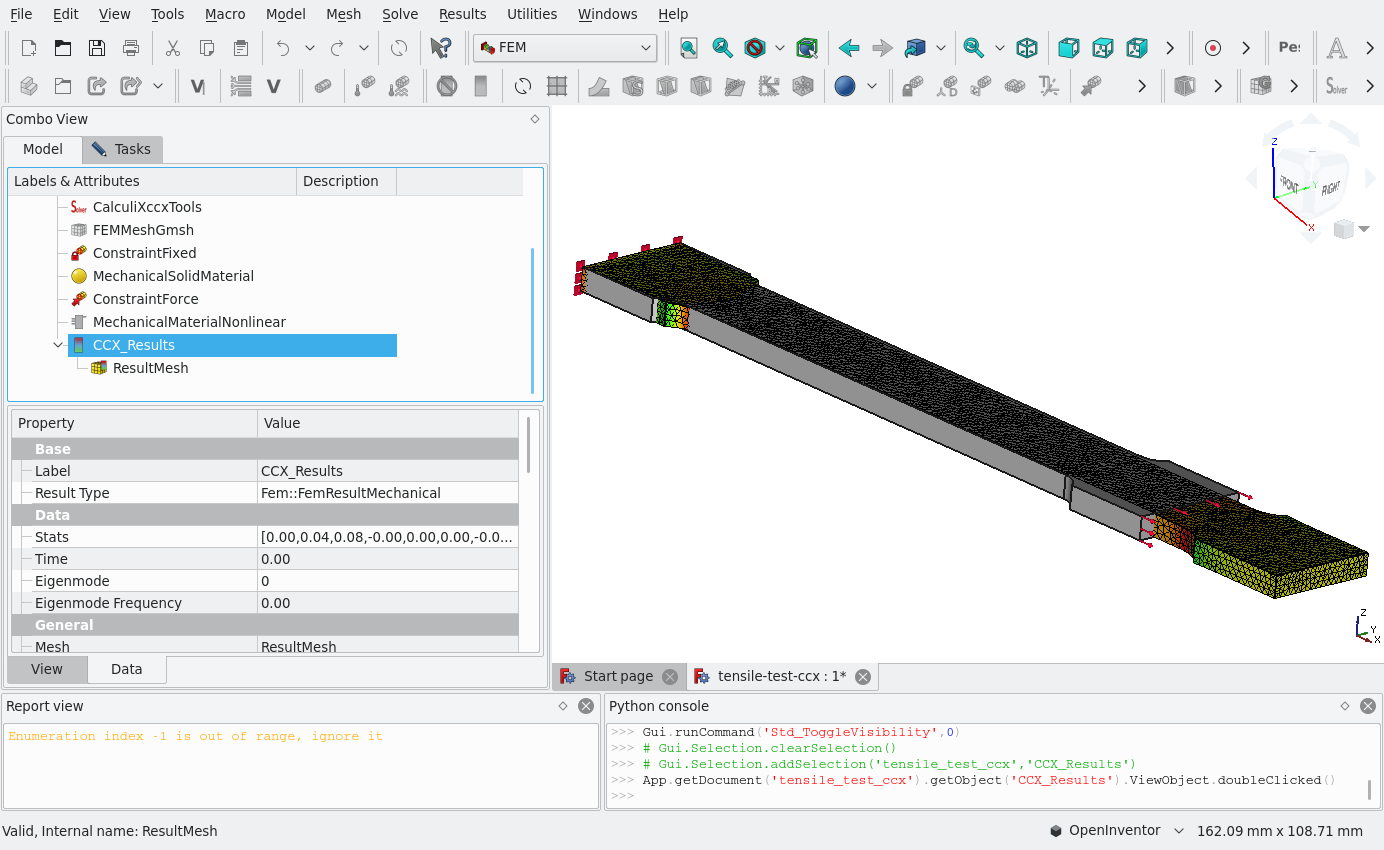Viewport: 1384px width, 850px height.
Task: Switch to the Tasks tab
Action: 122,149
